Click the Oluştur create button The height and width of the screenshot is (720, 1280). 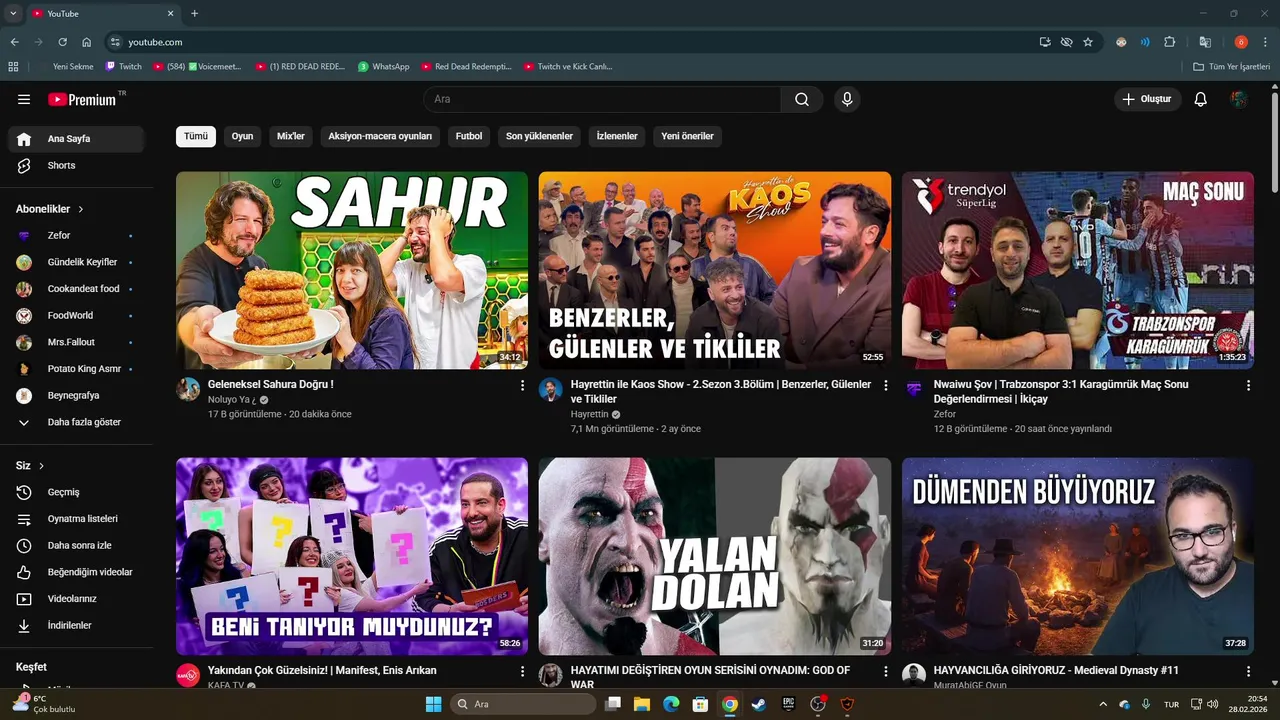pos(1148,99)
